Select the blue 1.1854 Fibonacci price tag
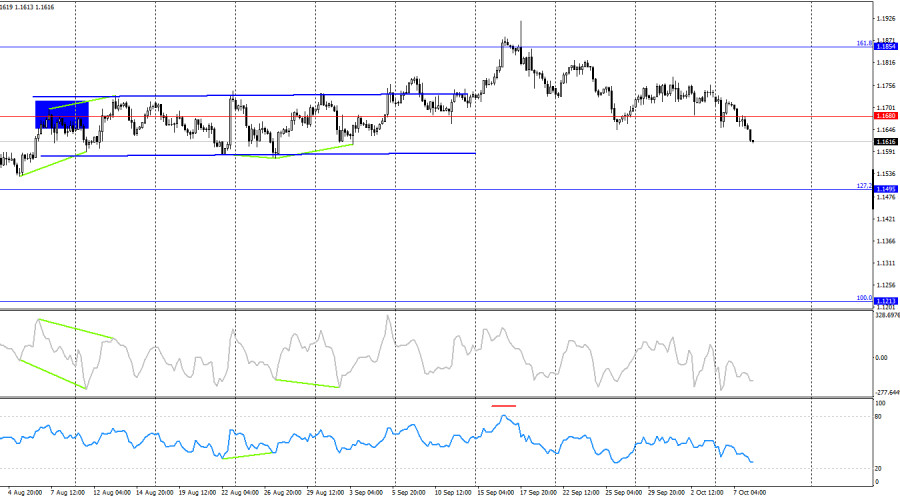The width and height of the screenshot is (900, 500). click(x=884, y=47)
